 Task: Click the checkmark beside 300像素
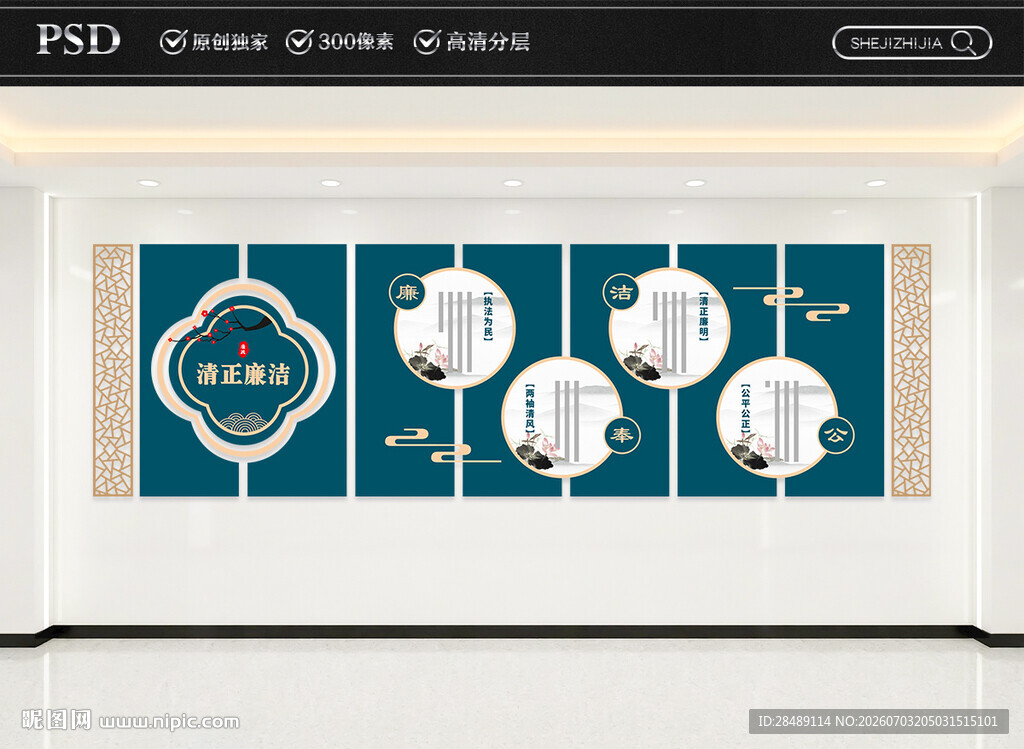300,41
